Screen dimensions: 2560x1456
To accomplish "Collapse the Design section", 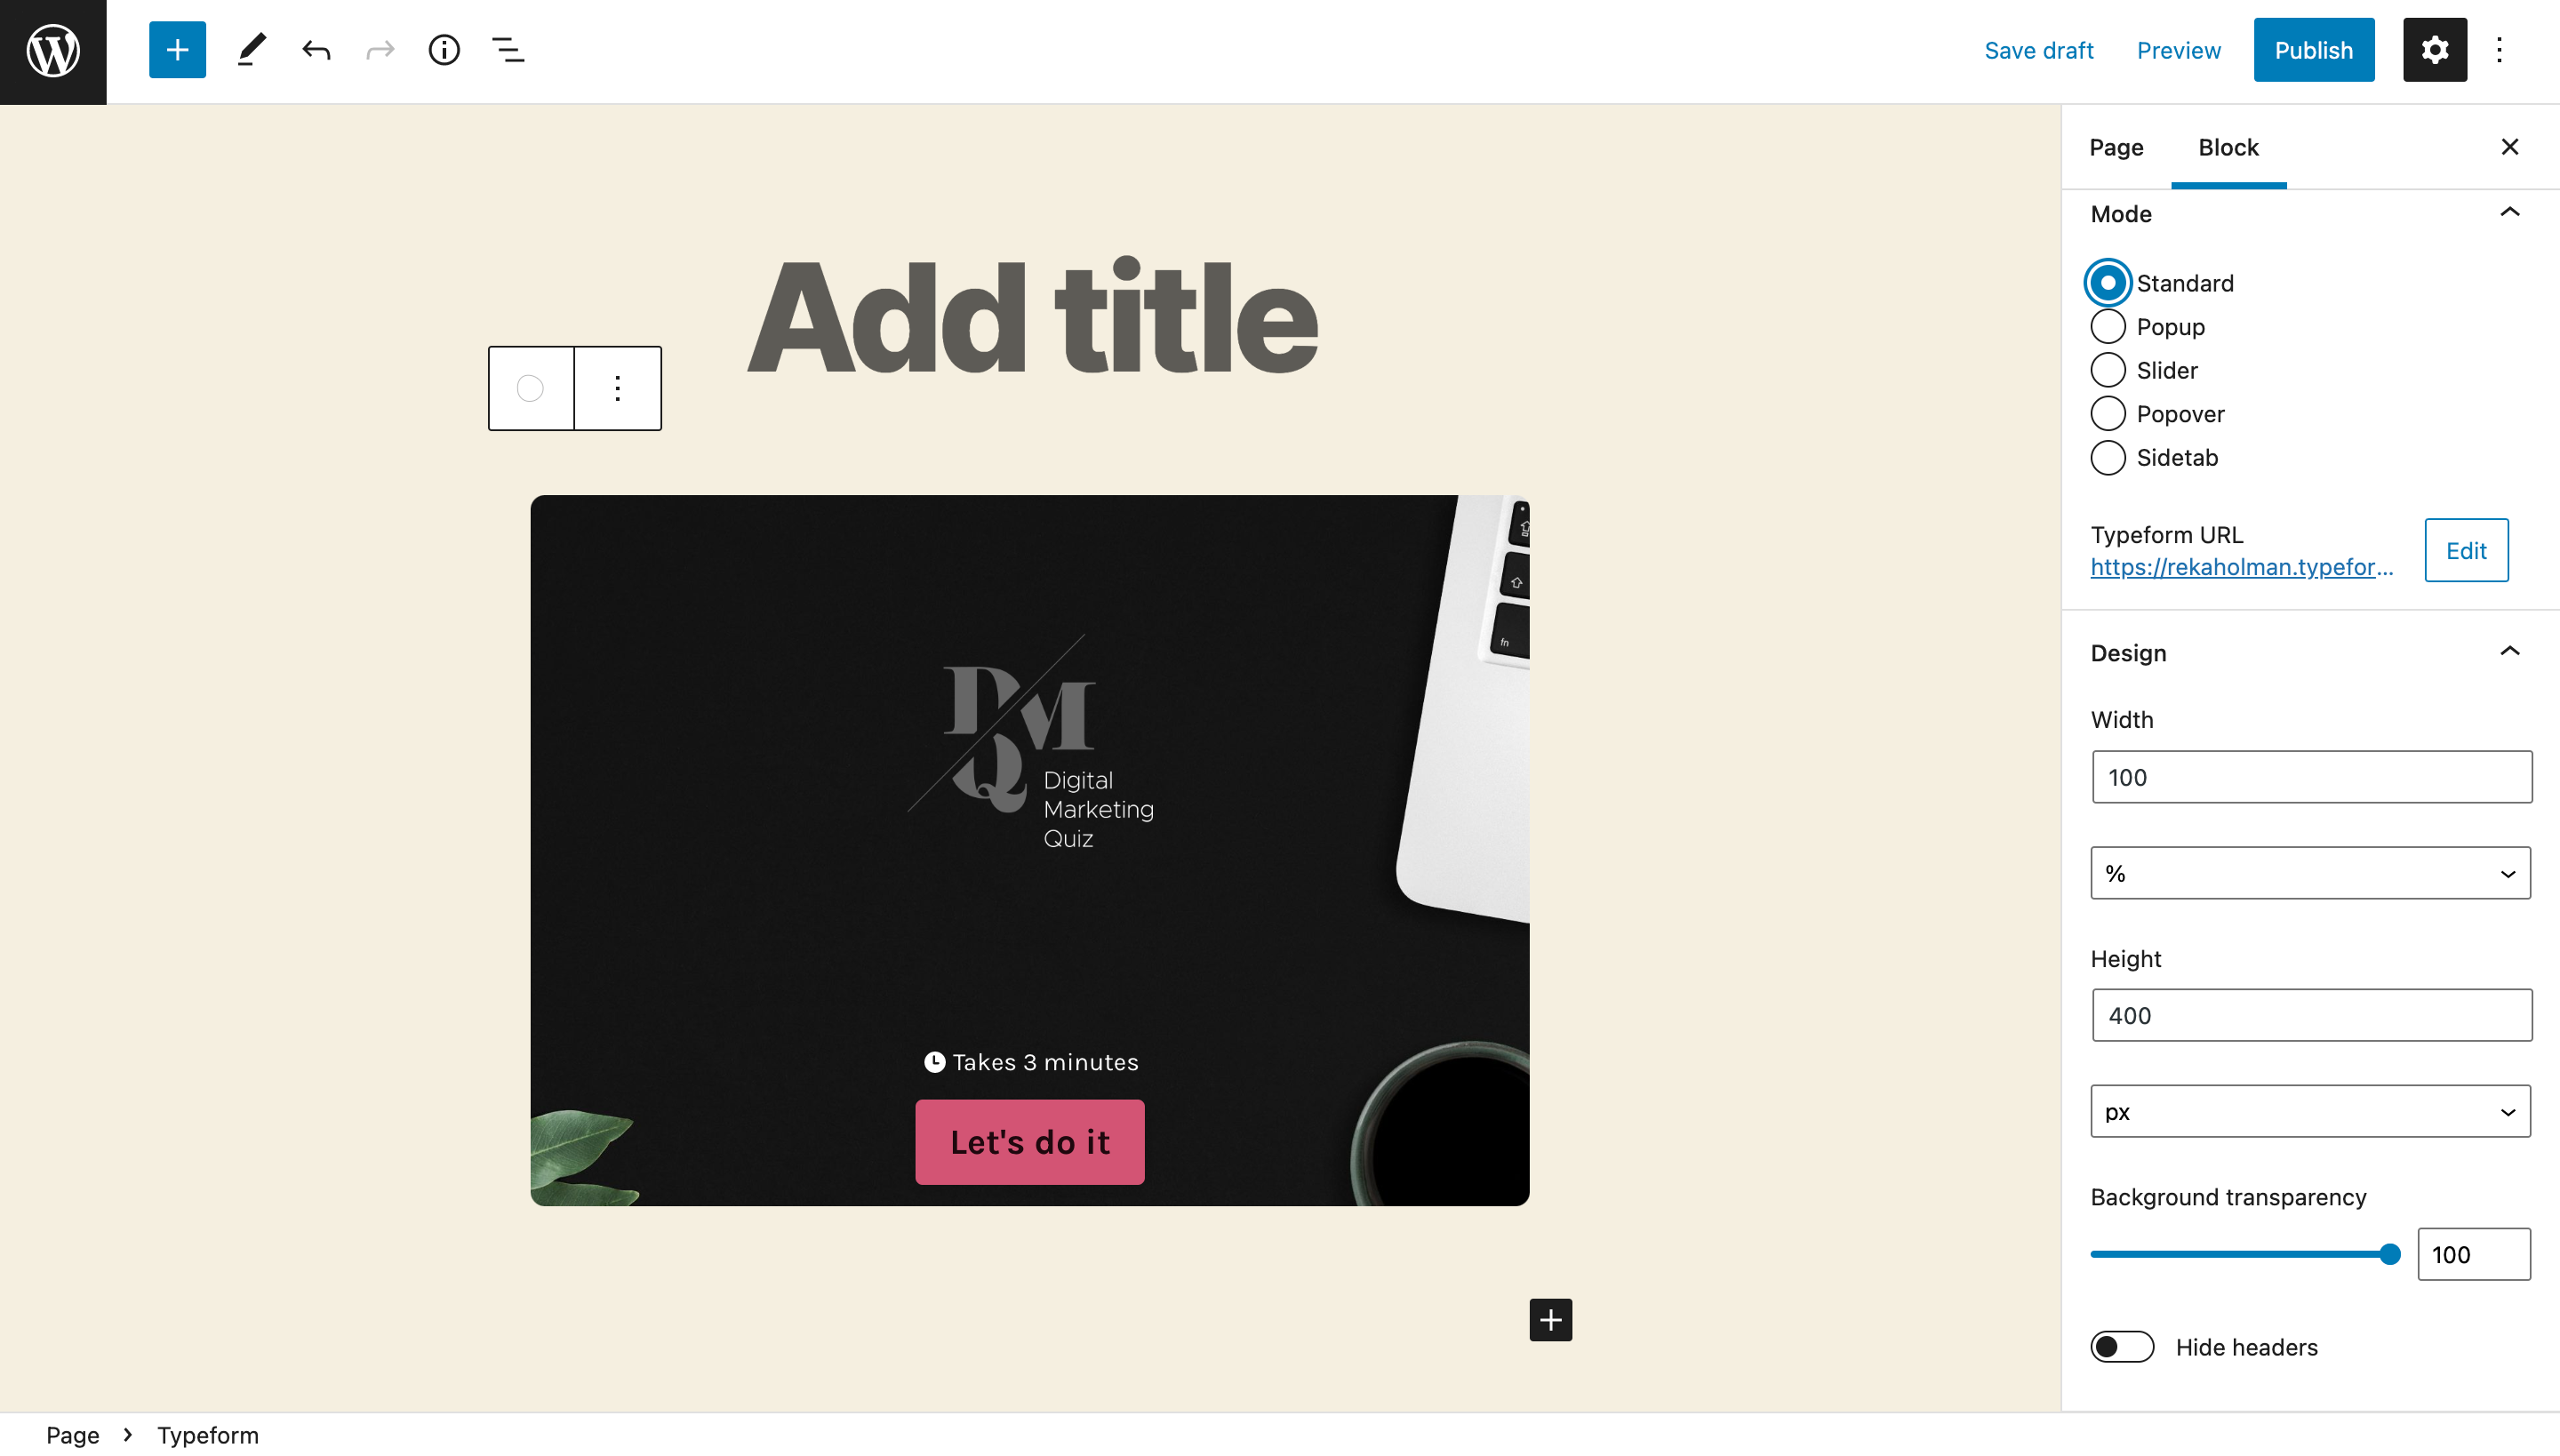I will pyautogui.click(x=2515, y=652).
